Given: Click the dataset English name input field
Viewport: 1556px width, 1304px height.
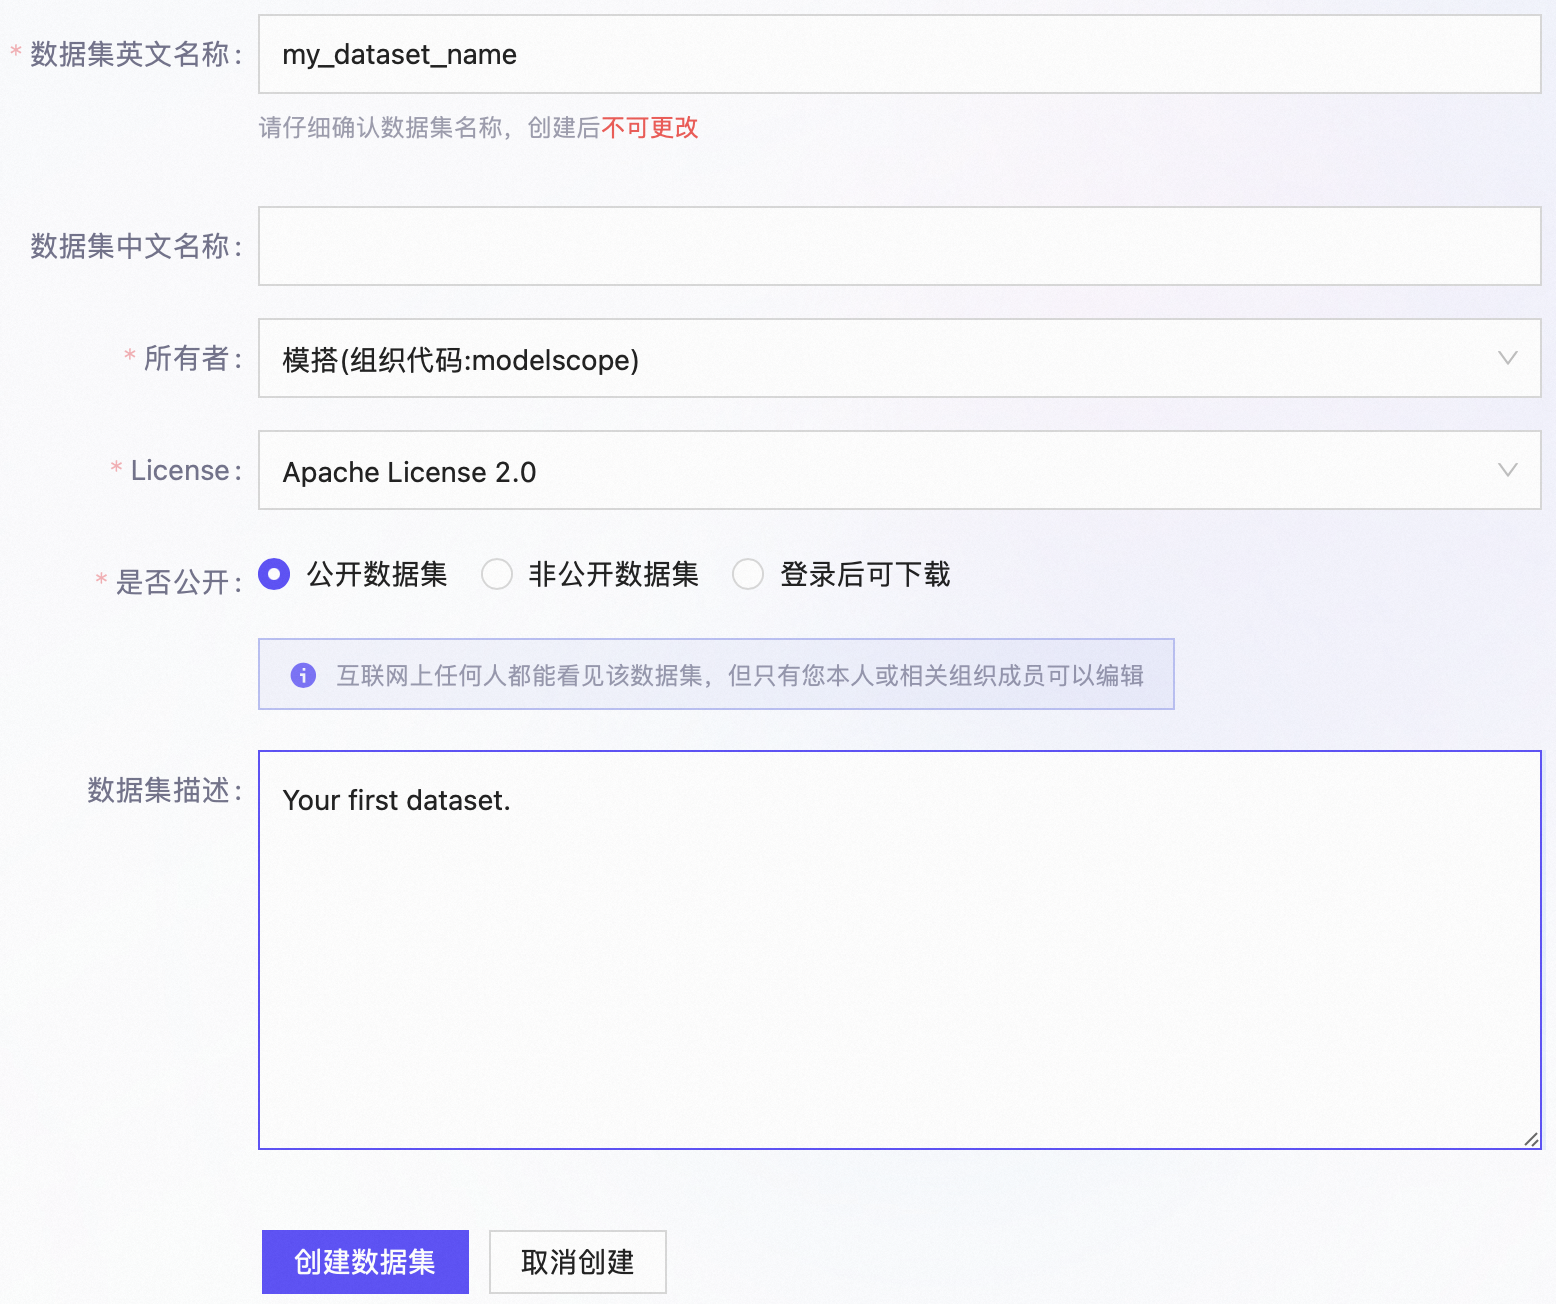Looking at the screenshot, I should pos(899,54).
